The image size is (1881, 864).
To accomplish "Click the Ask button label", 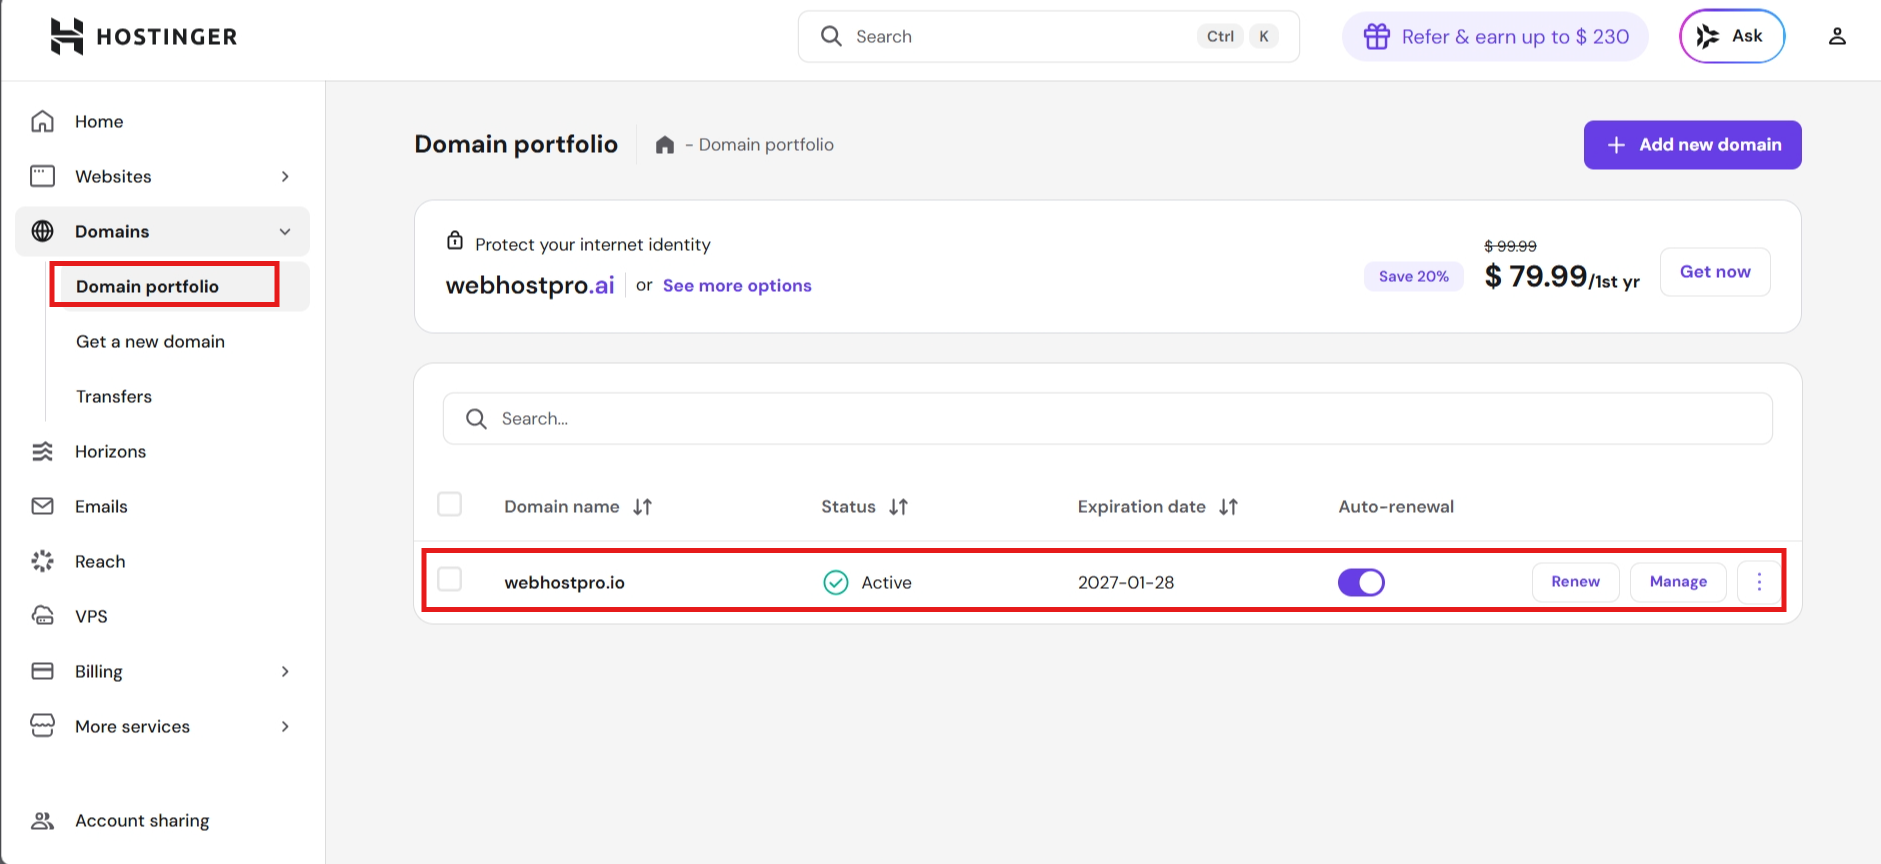I will [x=1747, y=36].
